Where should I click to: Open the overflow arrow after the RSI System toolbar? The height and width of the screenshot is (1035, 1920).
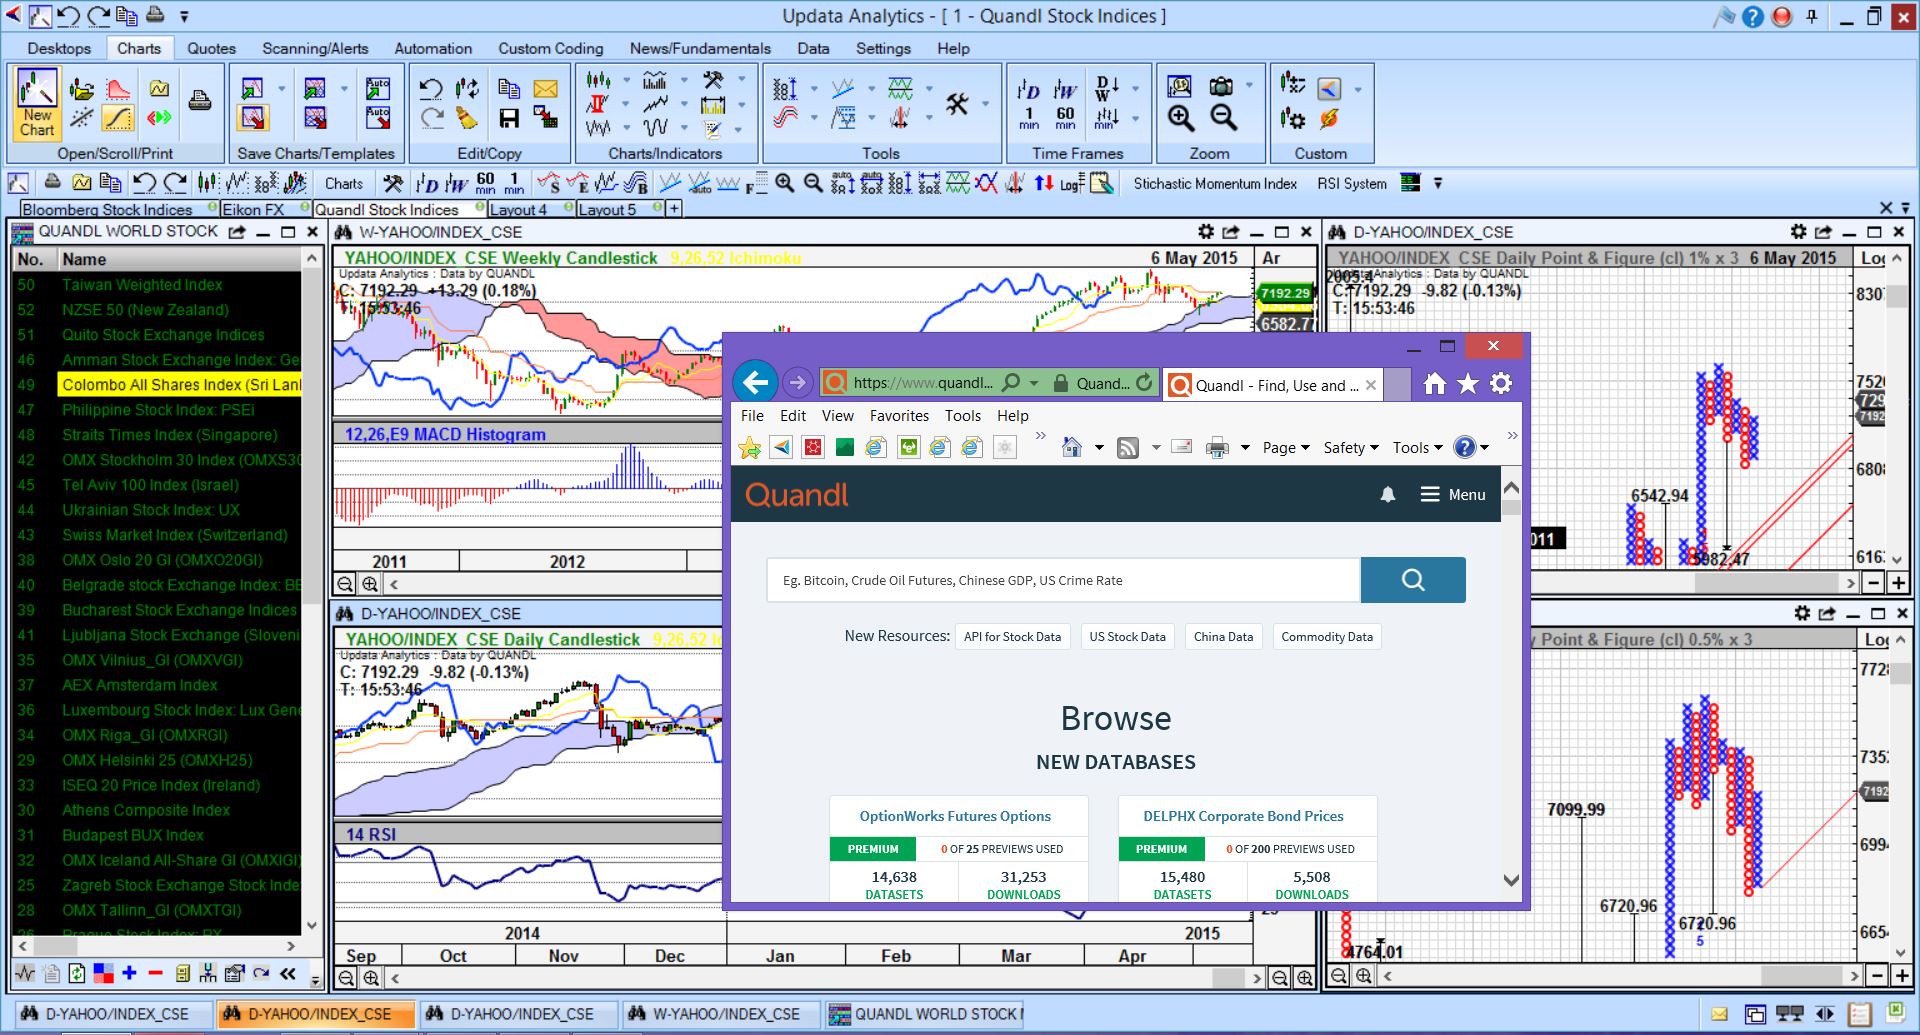point(1438,183)
